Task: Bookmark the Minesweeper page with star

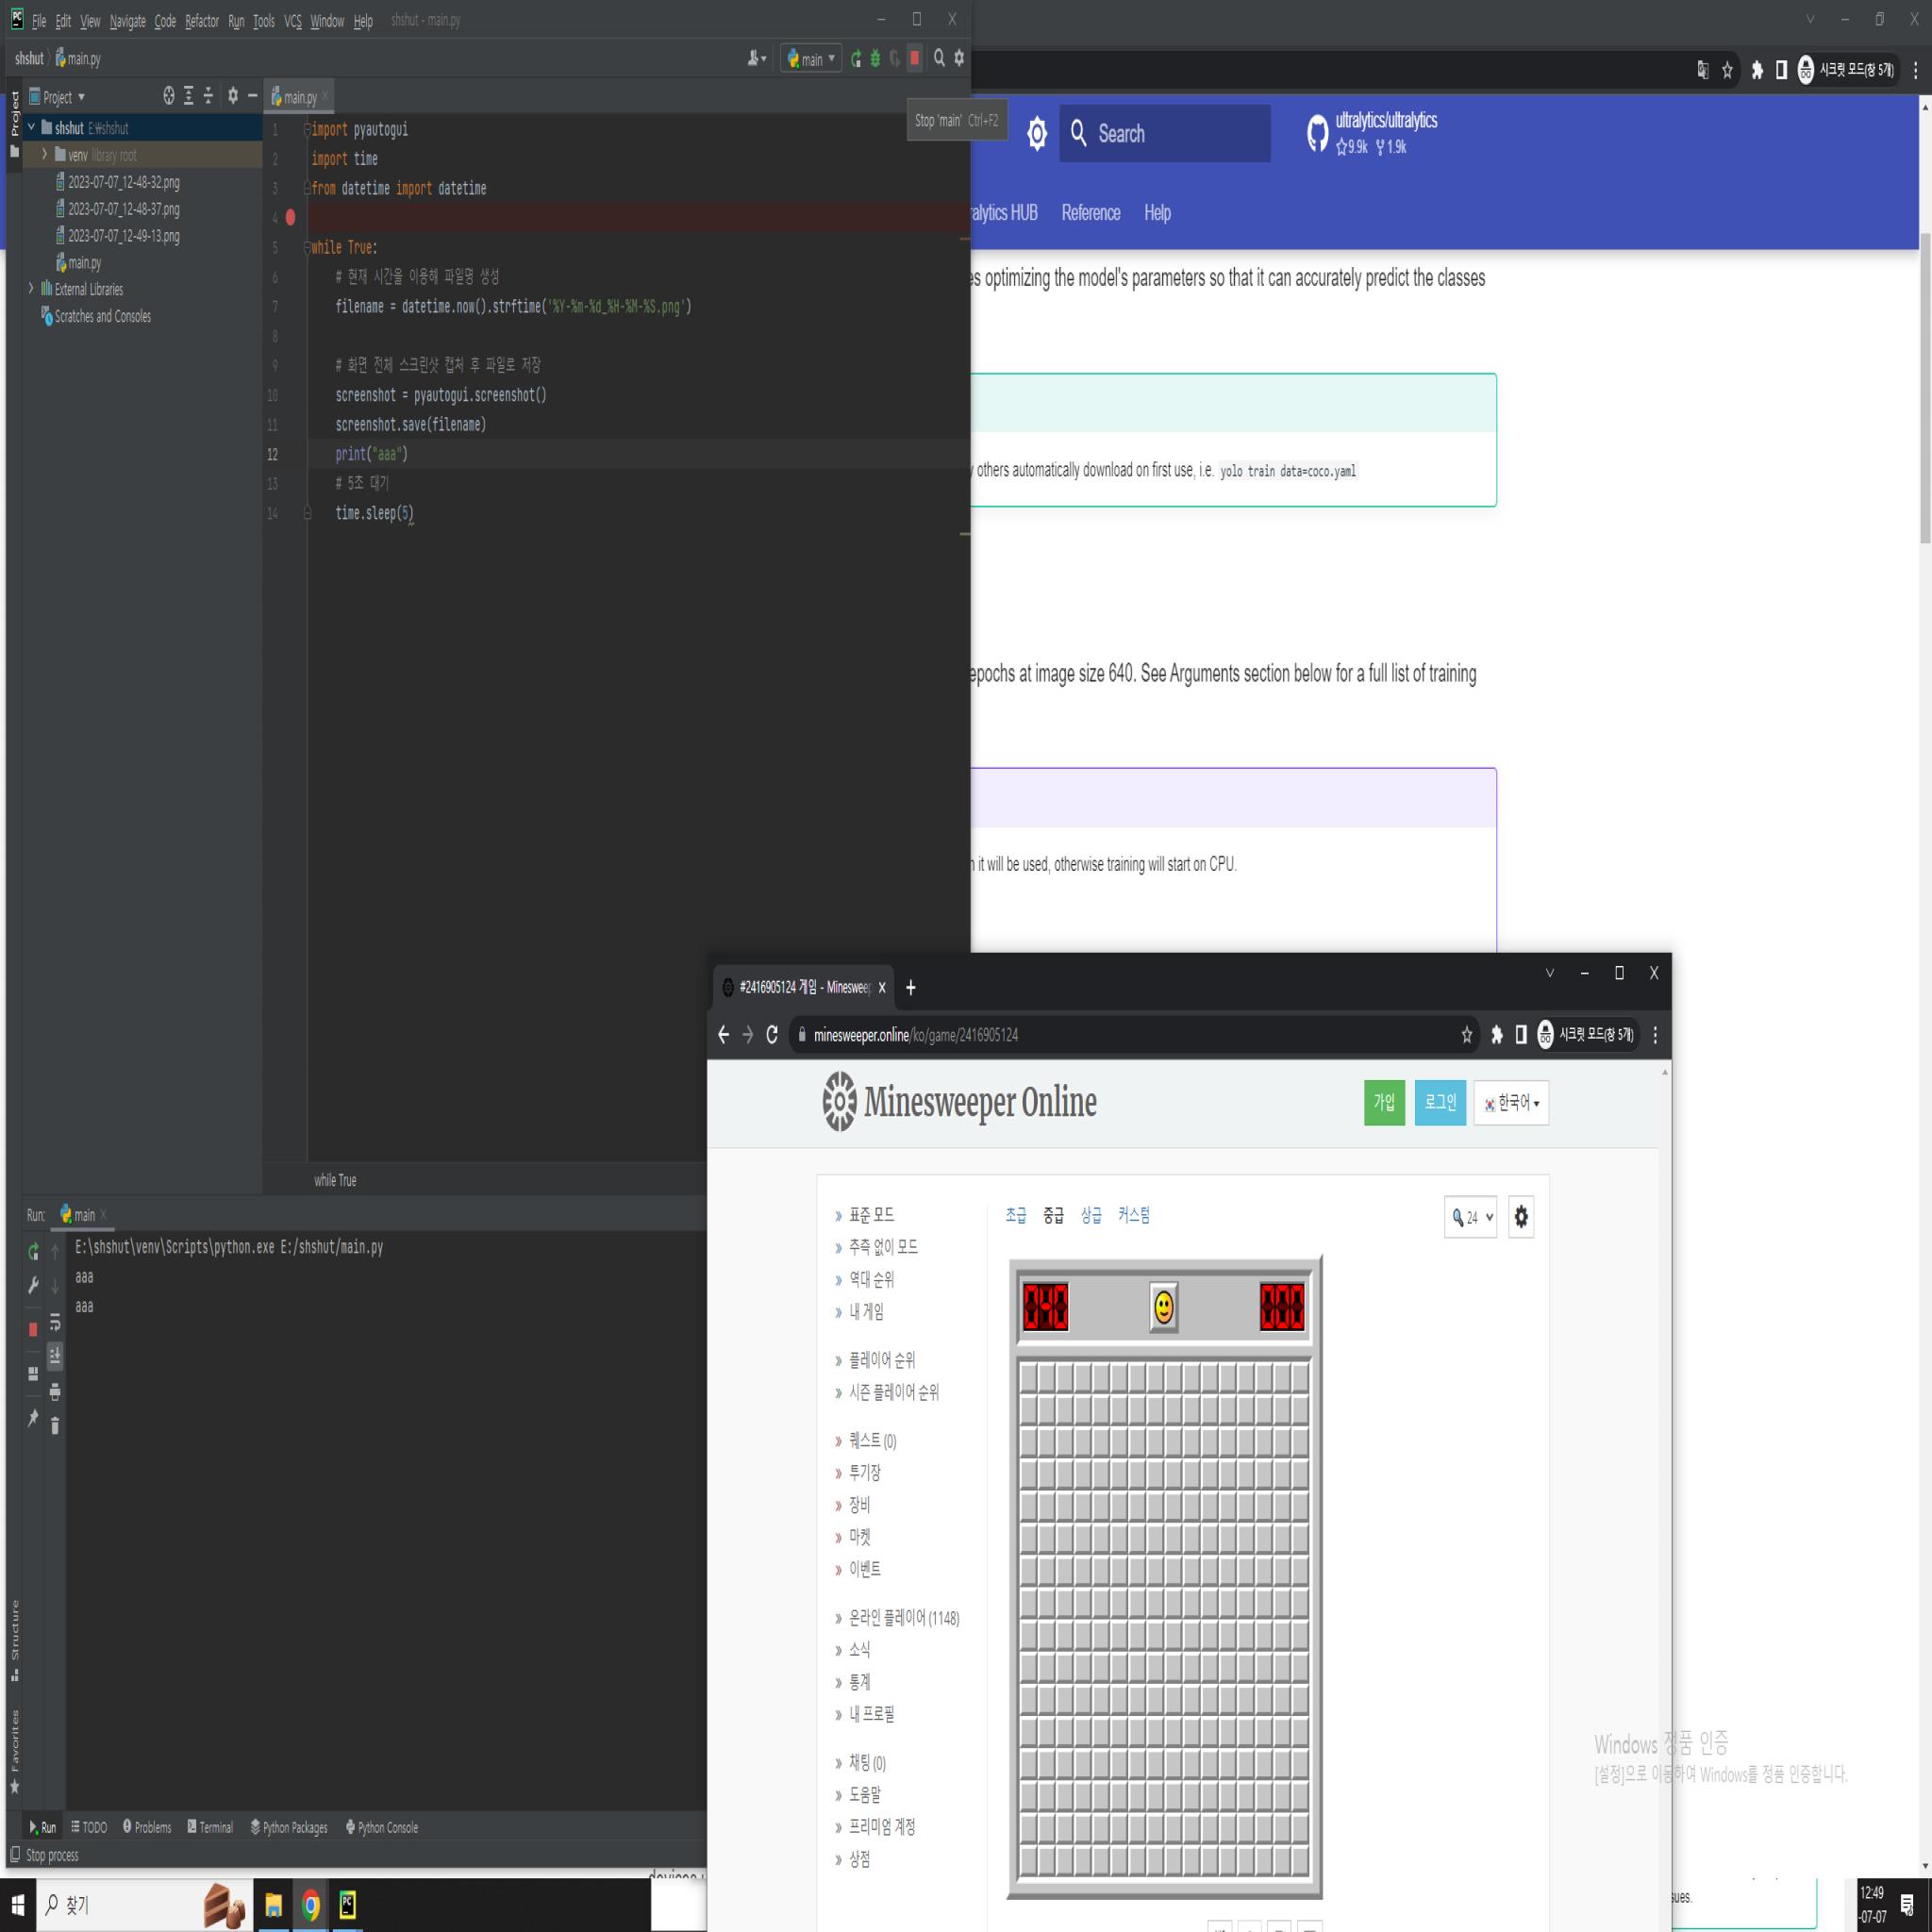Action: pyautogui.click(x=1467, y=1035)
